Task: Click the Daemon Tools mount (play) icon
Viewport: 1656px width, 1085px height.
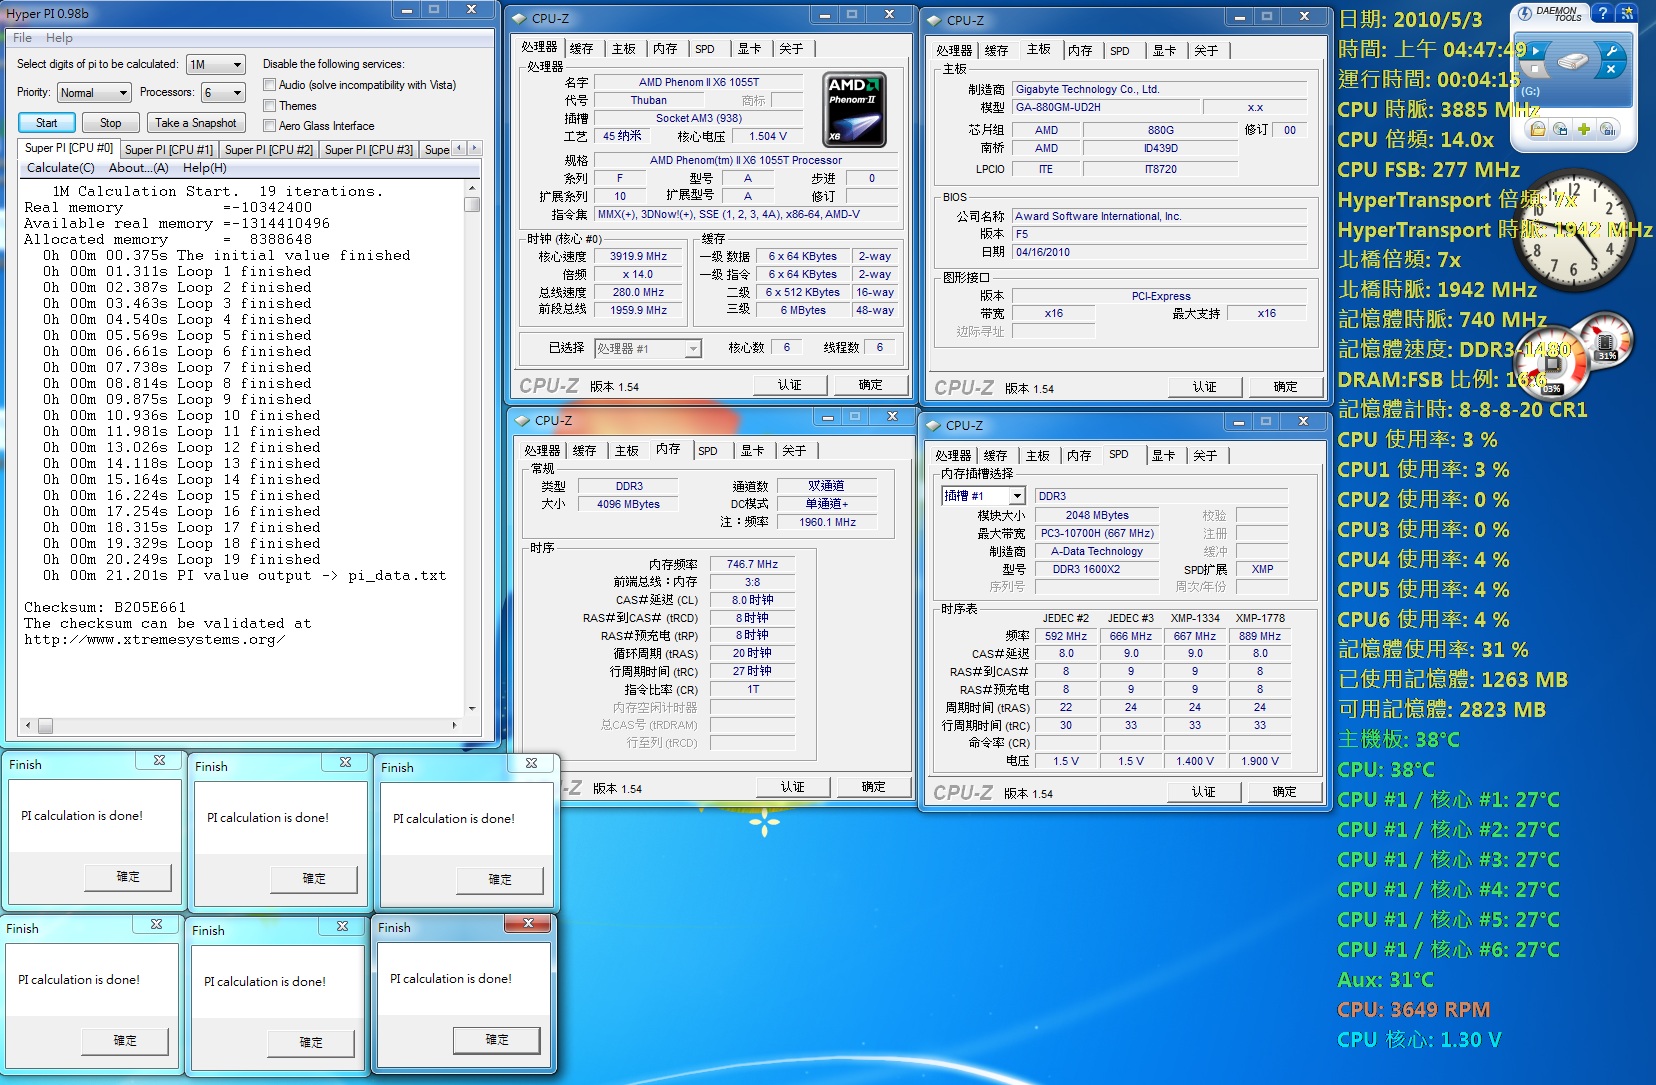Action: point(1535,51)
